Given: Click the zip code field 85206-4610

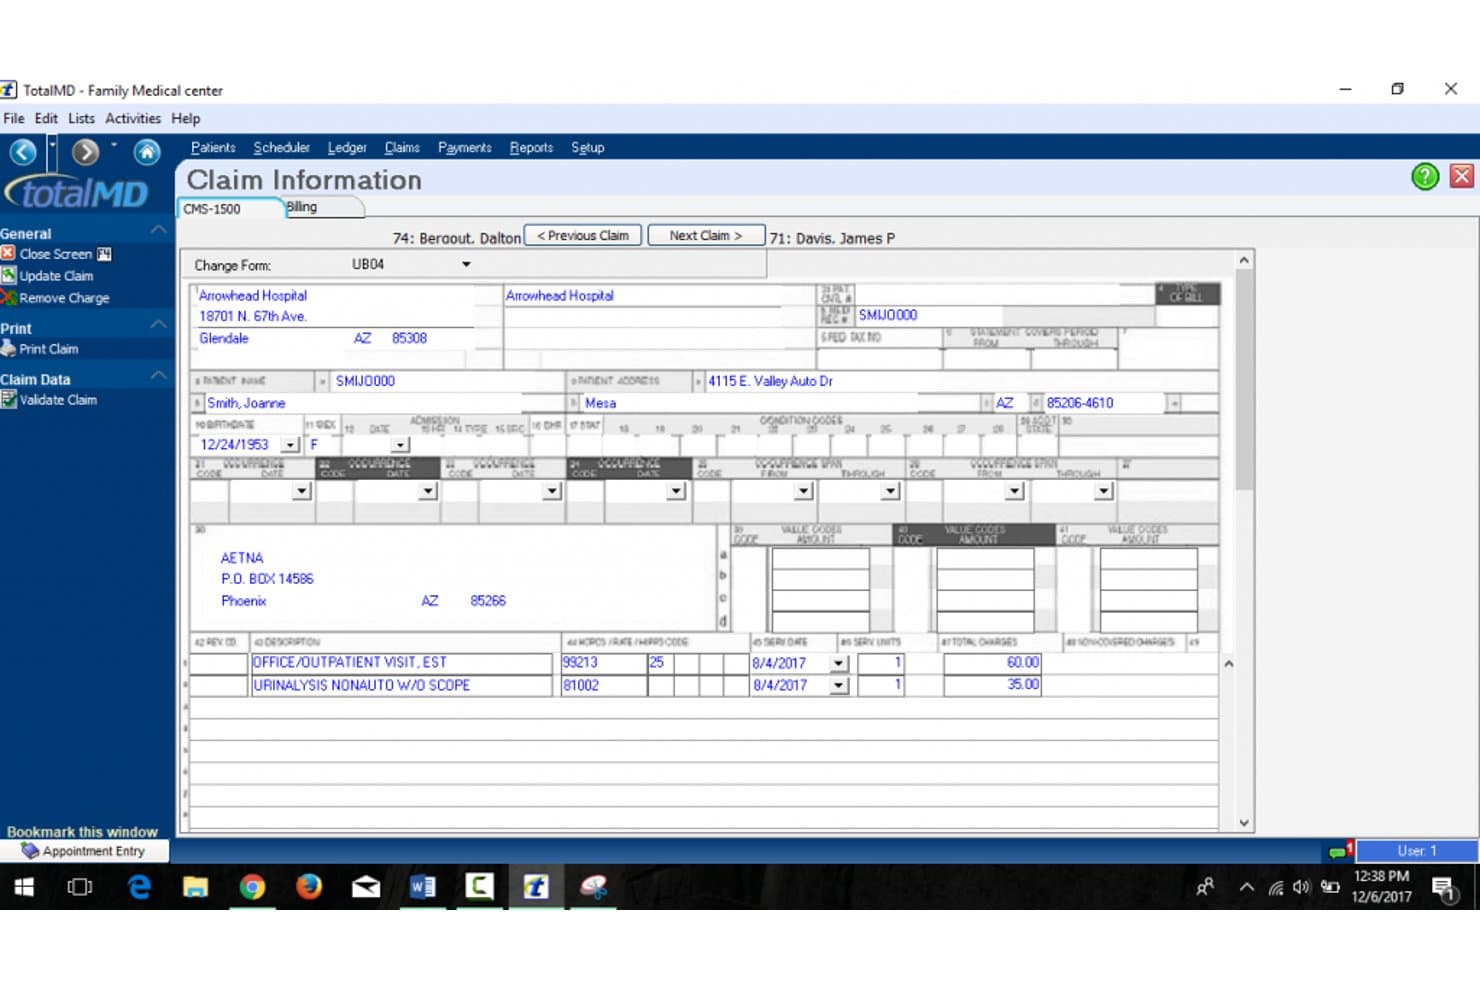Looking at the screenshot, I should 1104,403.
